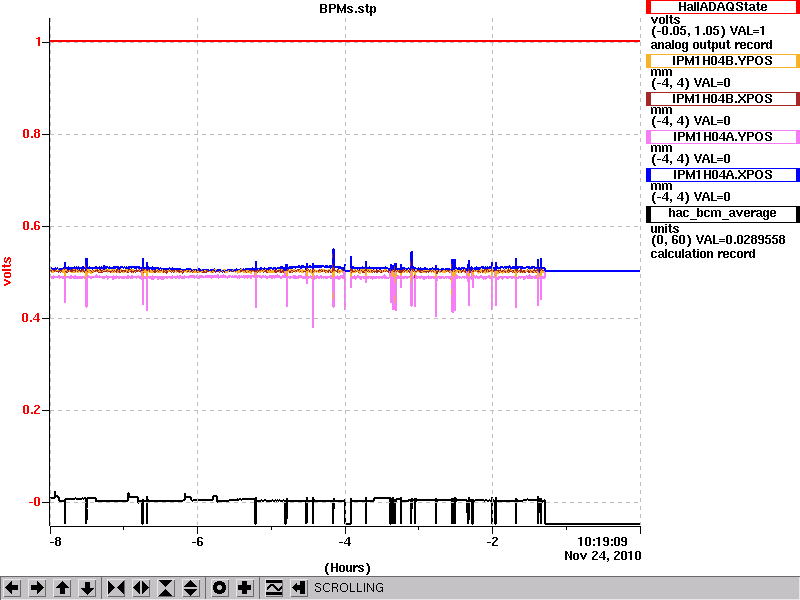This screenshot has width=800, height=600.
Task: Click the horizontal outward arrows zoom icon
Action: coord(141,588)
